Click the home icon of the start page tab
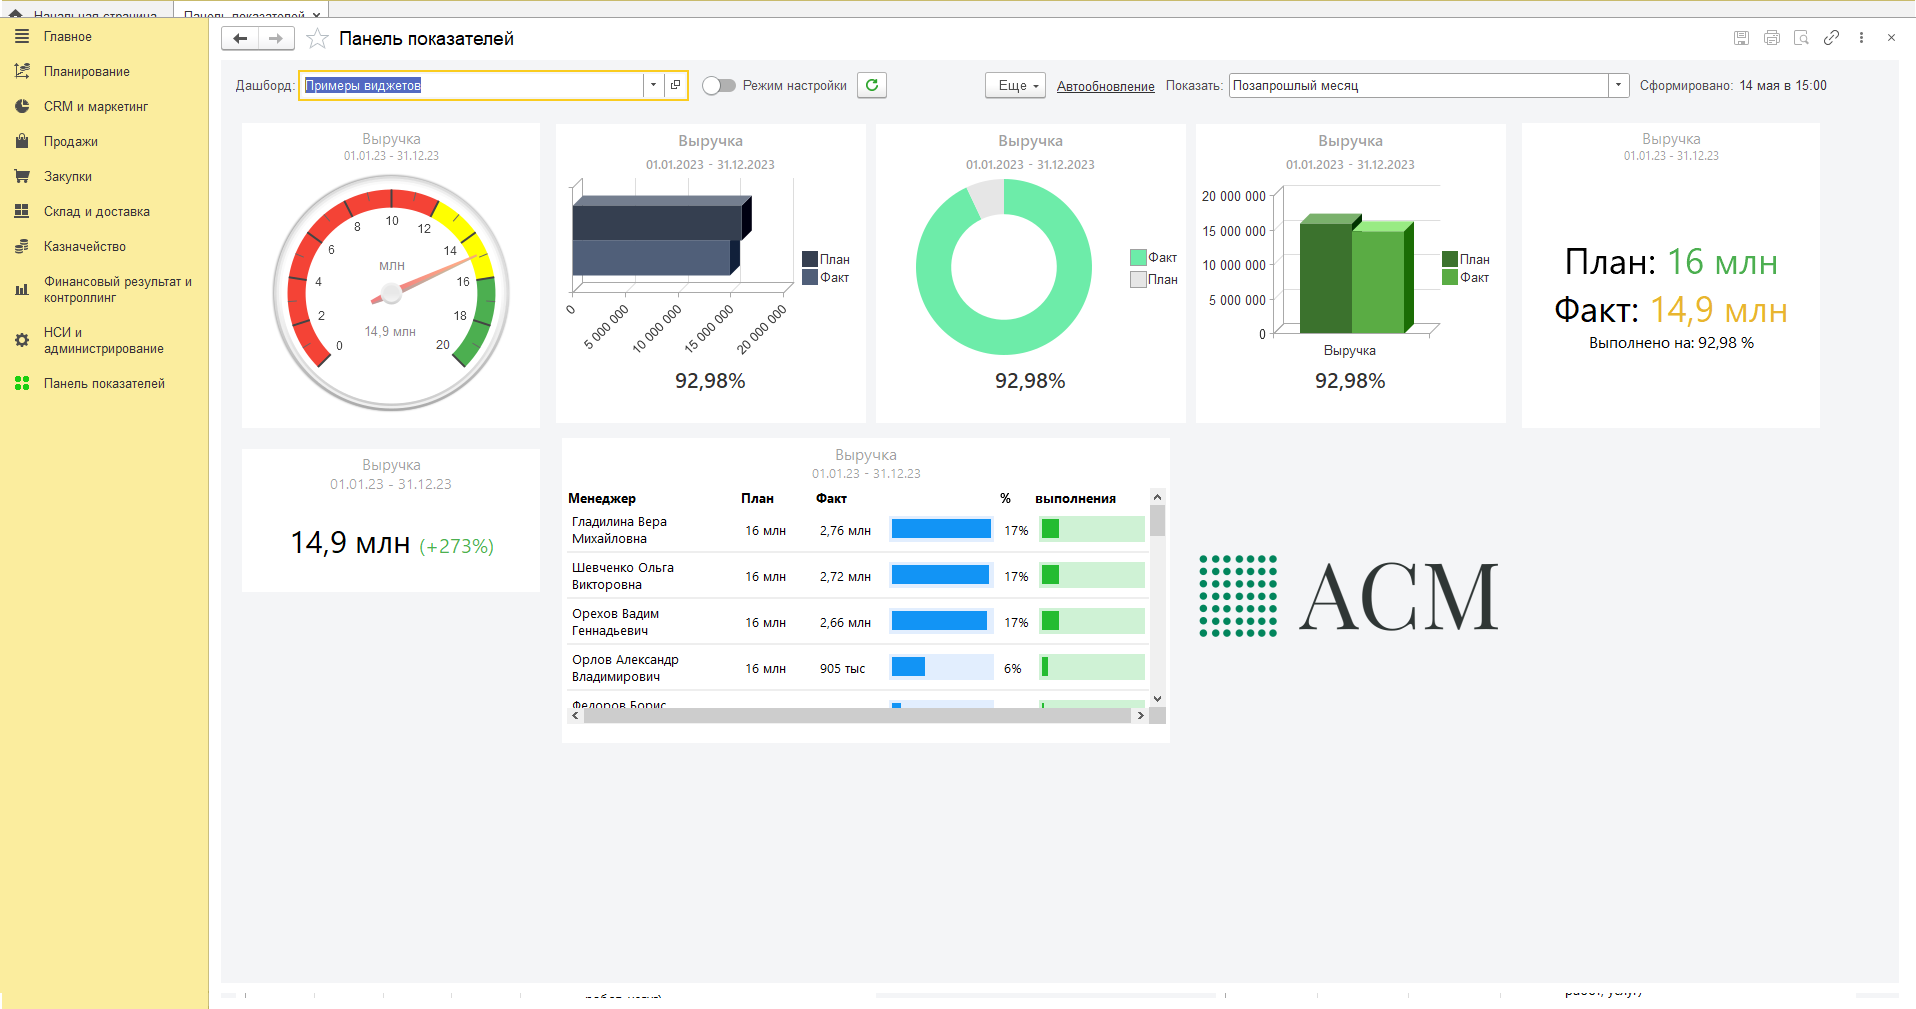1916x1009 pixels. click(15, 14)
